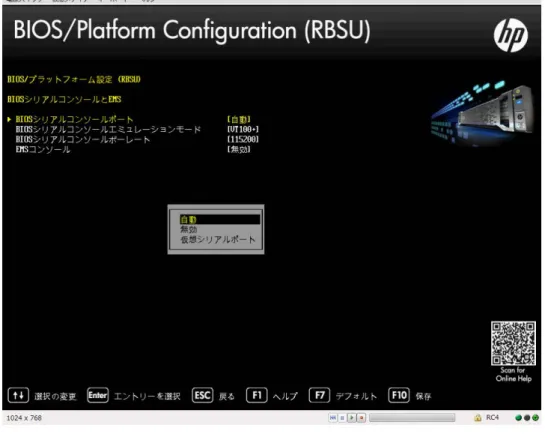Click the QR code for online help

coord(513,343)
